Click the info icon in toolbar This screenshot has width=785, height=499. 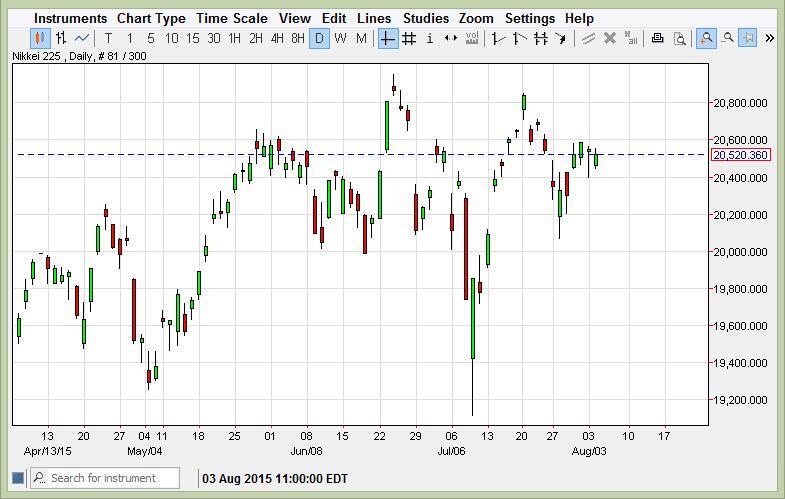pyautogui.click(x=430, y=38)
